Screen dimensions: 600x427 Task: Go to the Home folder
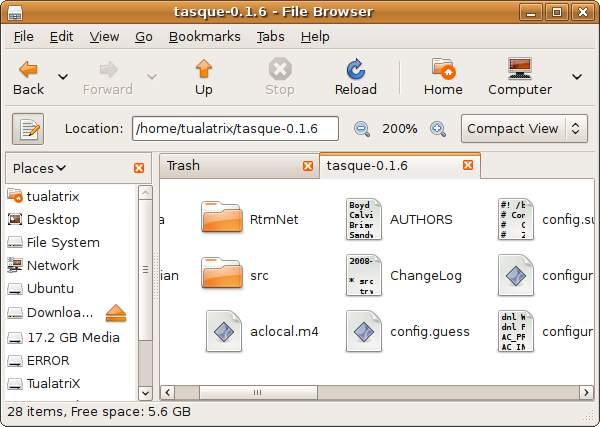click(443, 70)
